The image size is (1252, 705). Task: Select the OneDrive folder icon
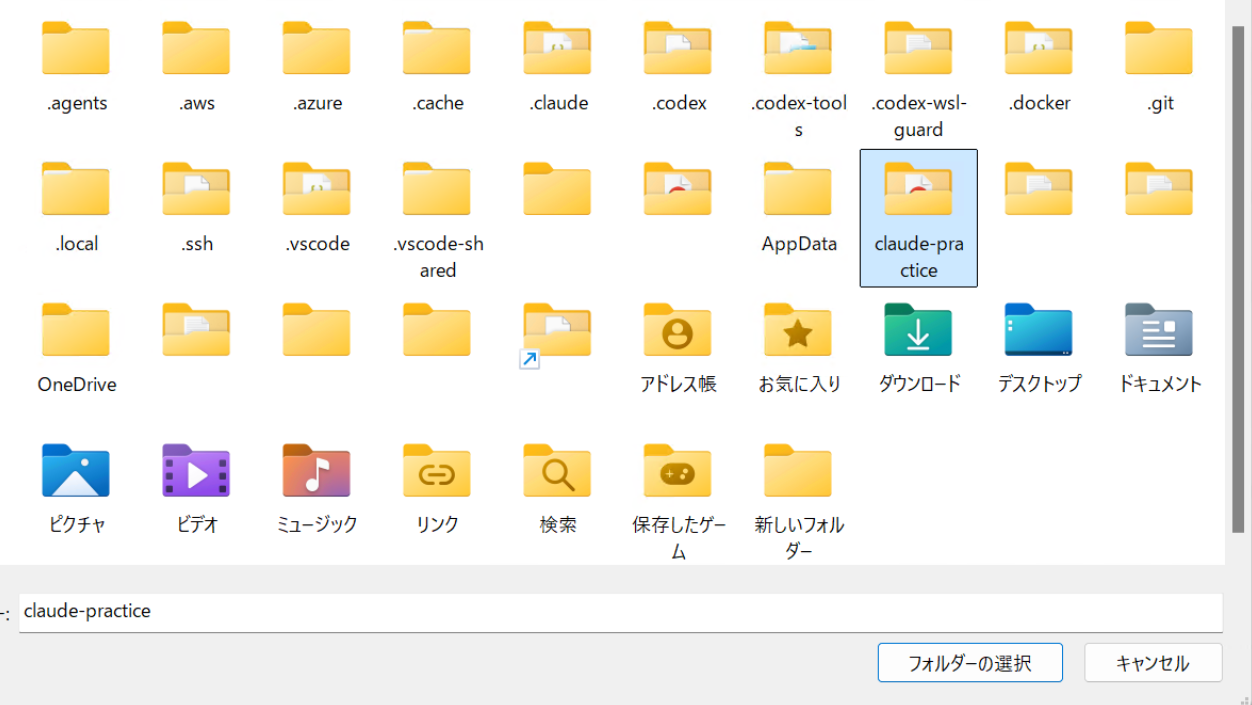[x=76, y=330]
